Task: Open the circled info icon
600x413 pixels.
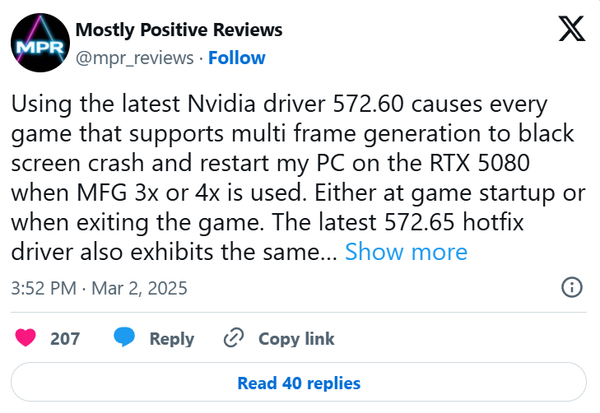Action: click(x=572, y=287)
